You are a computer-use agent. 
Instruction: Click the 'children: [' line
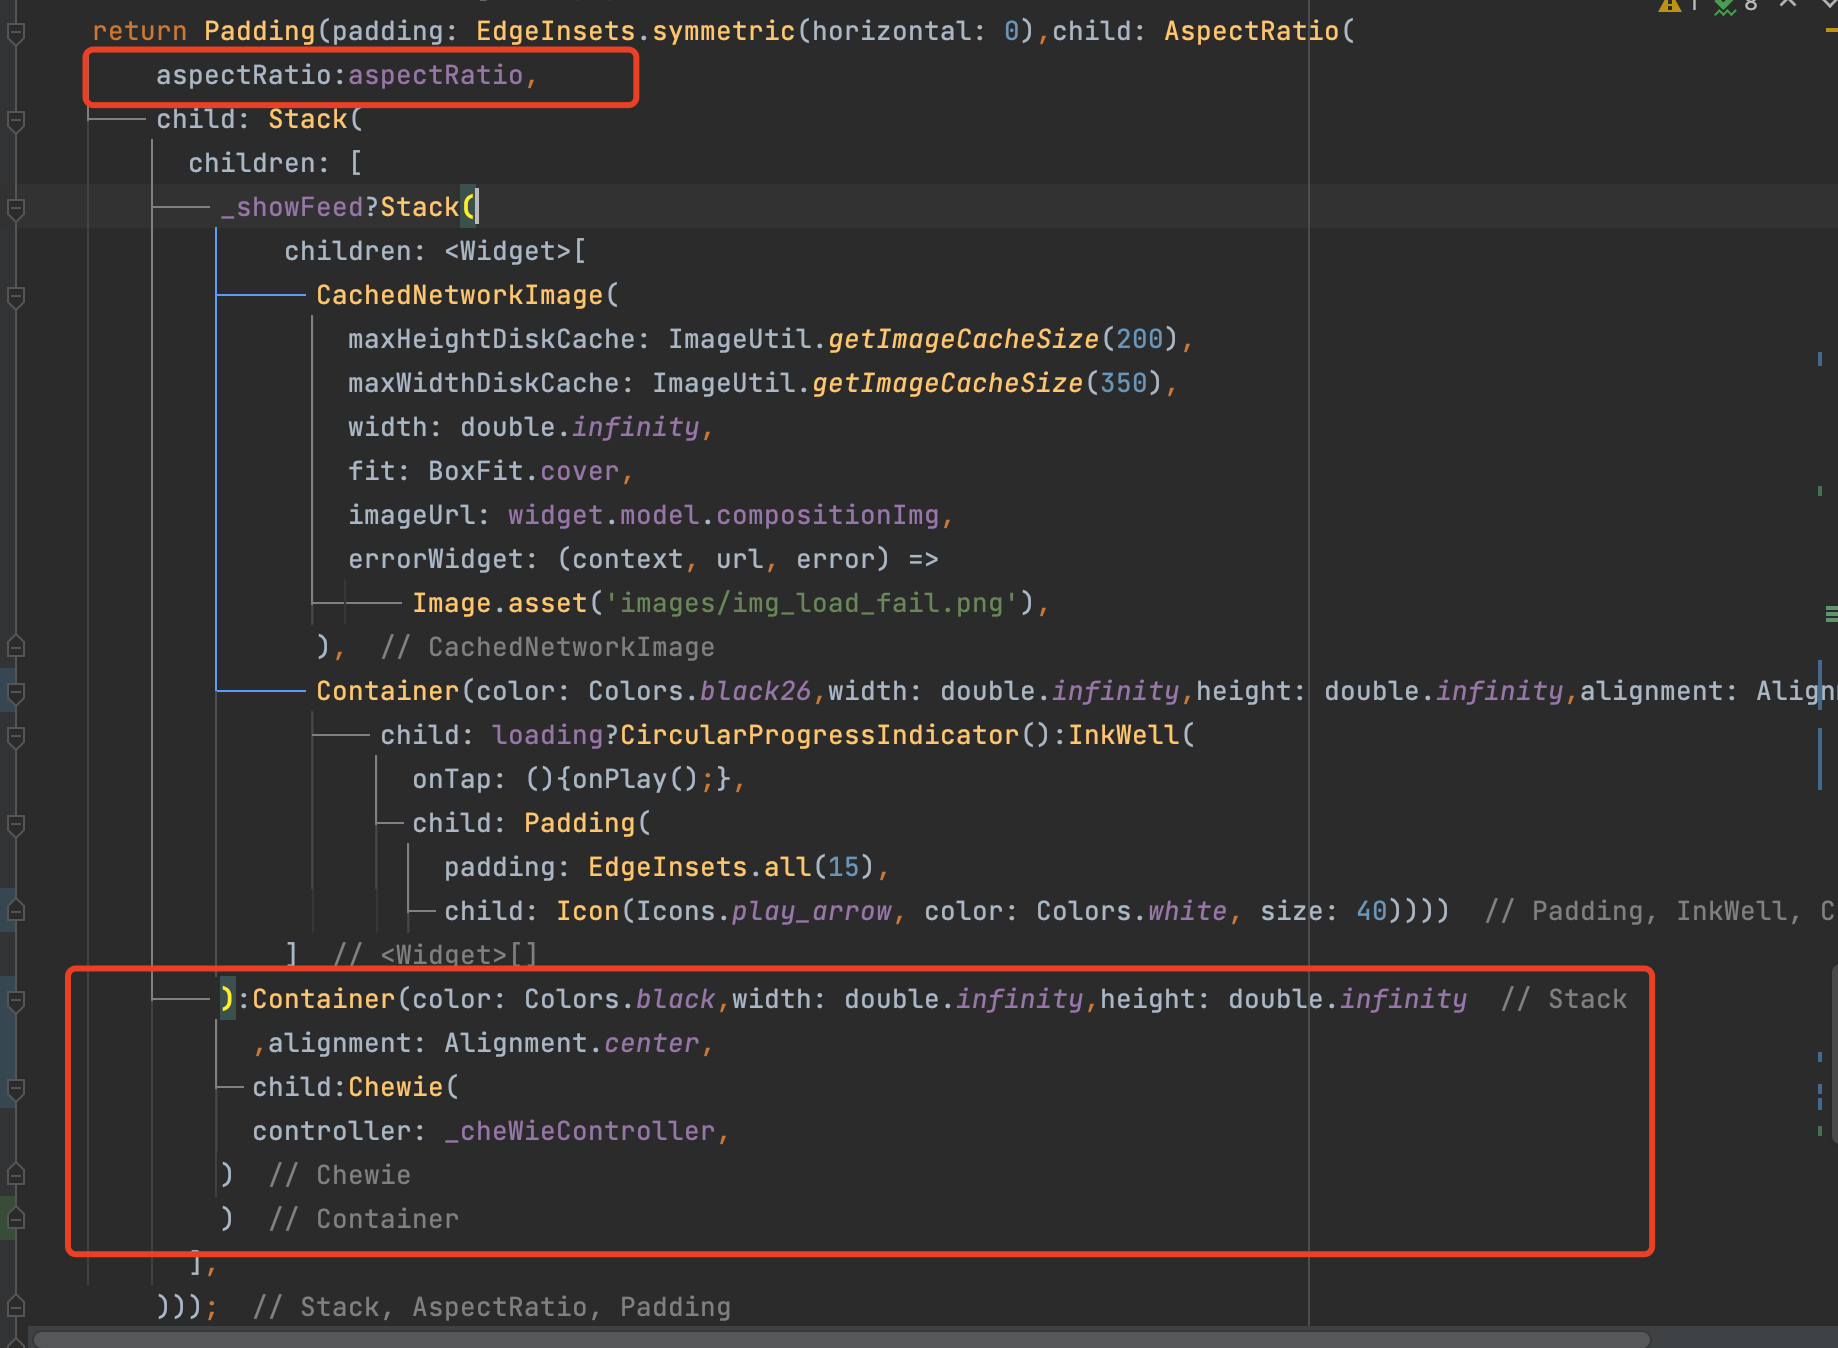(275, 164)
